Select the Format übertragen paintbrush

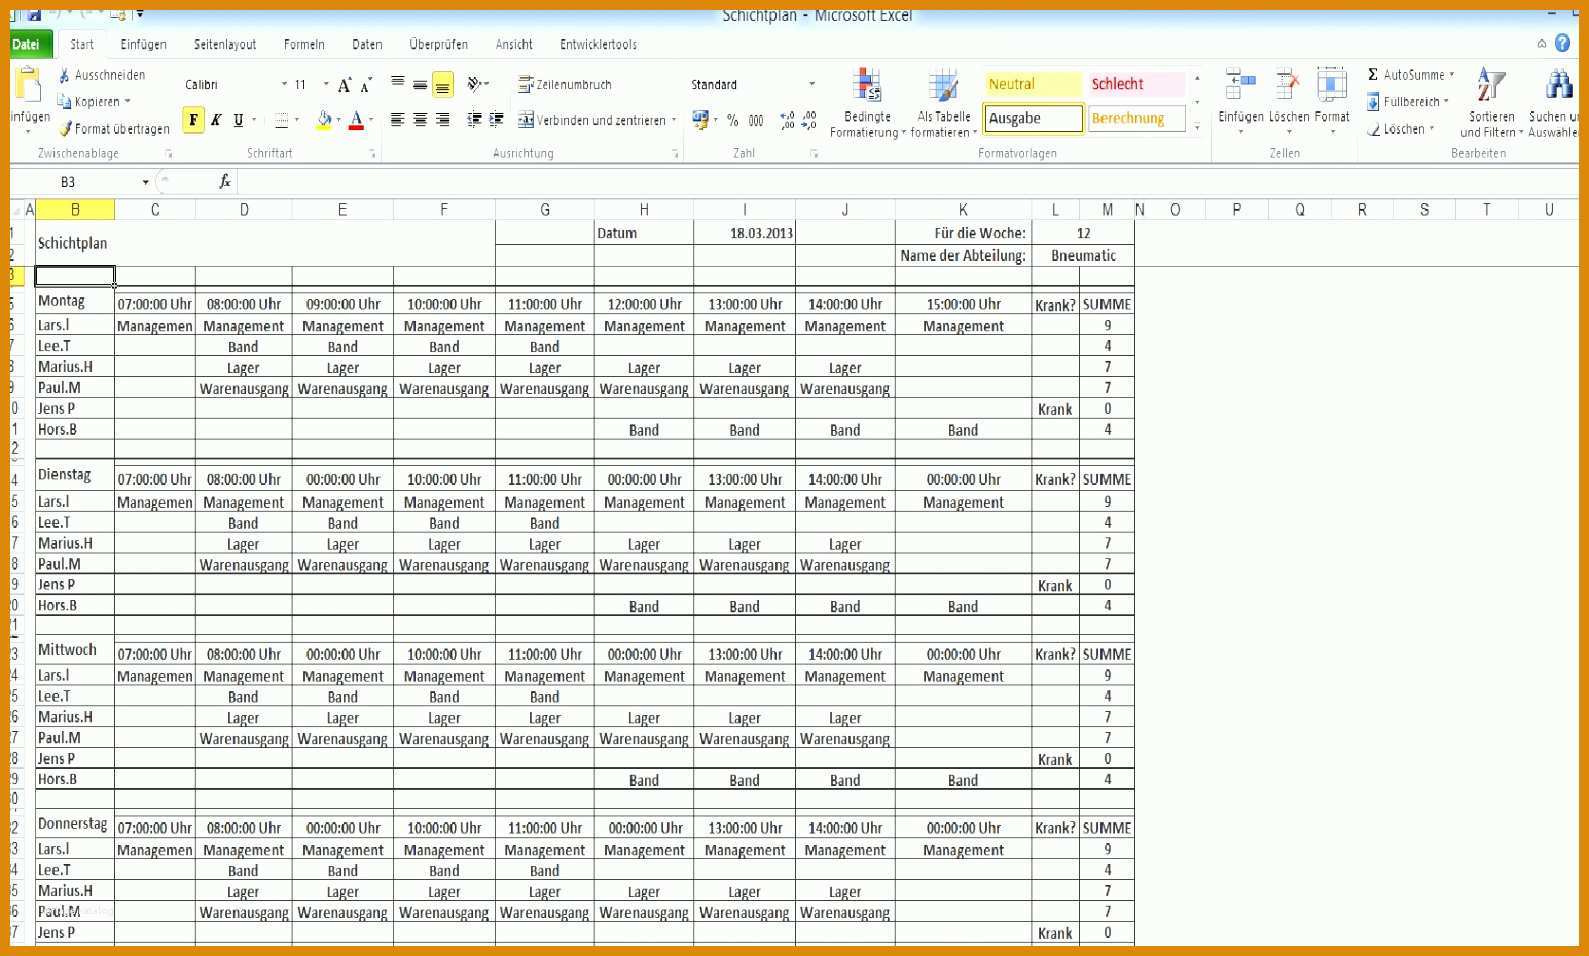(65, 128)
